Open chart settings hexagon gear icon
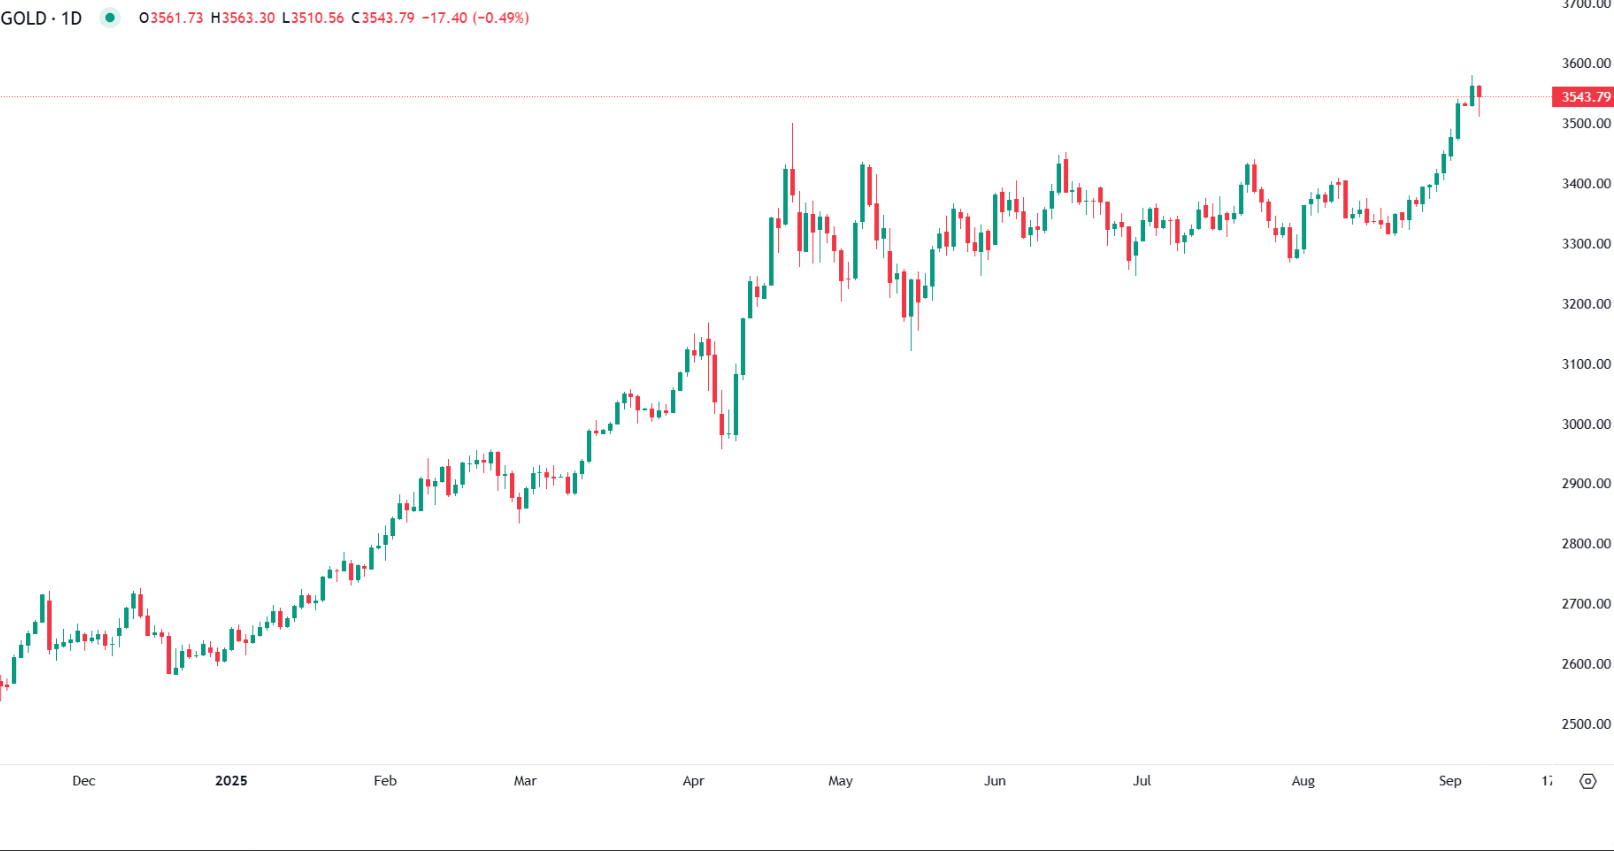 1587,781
